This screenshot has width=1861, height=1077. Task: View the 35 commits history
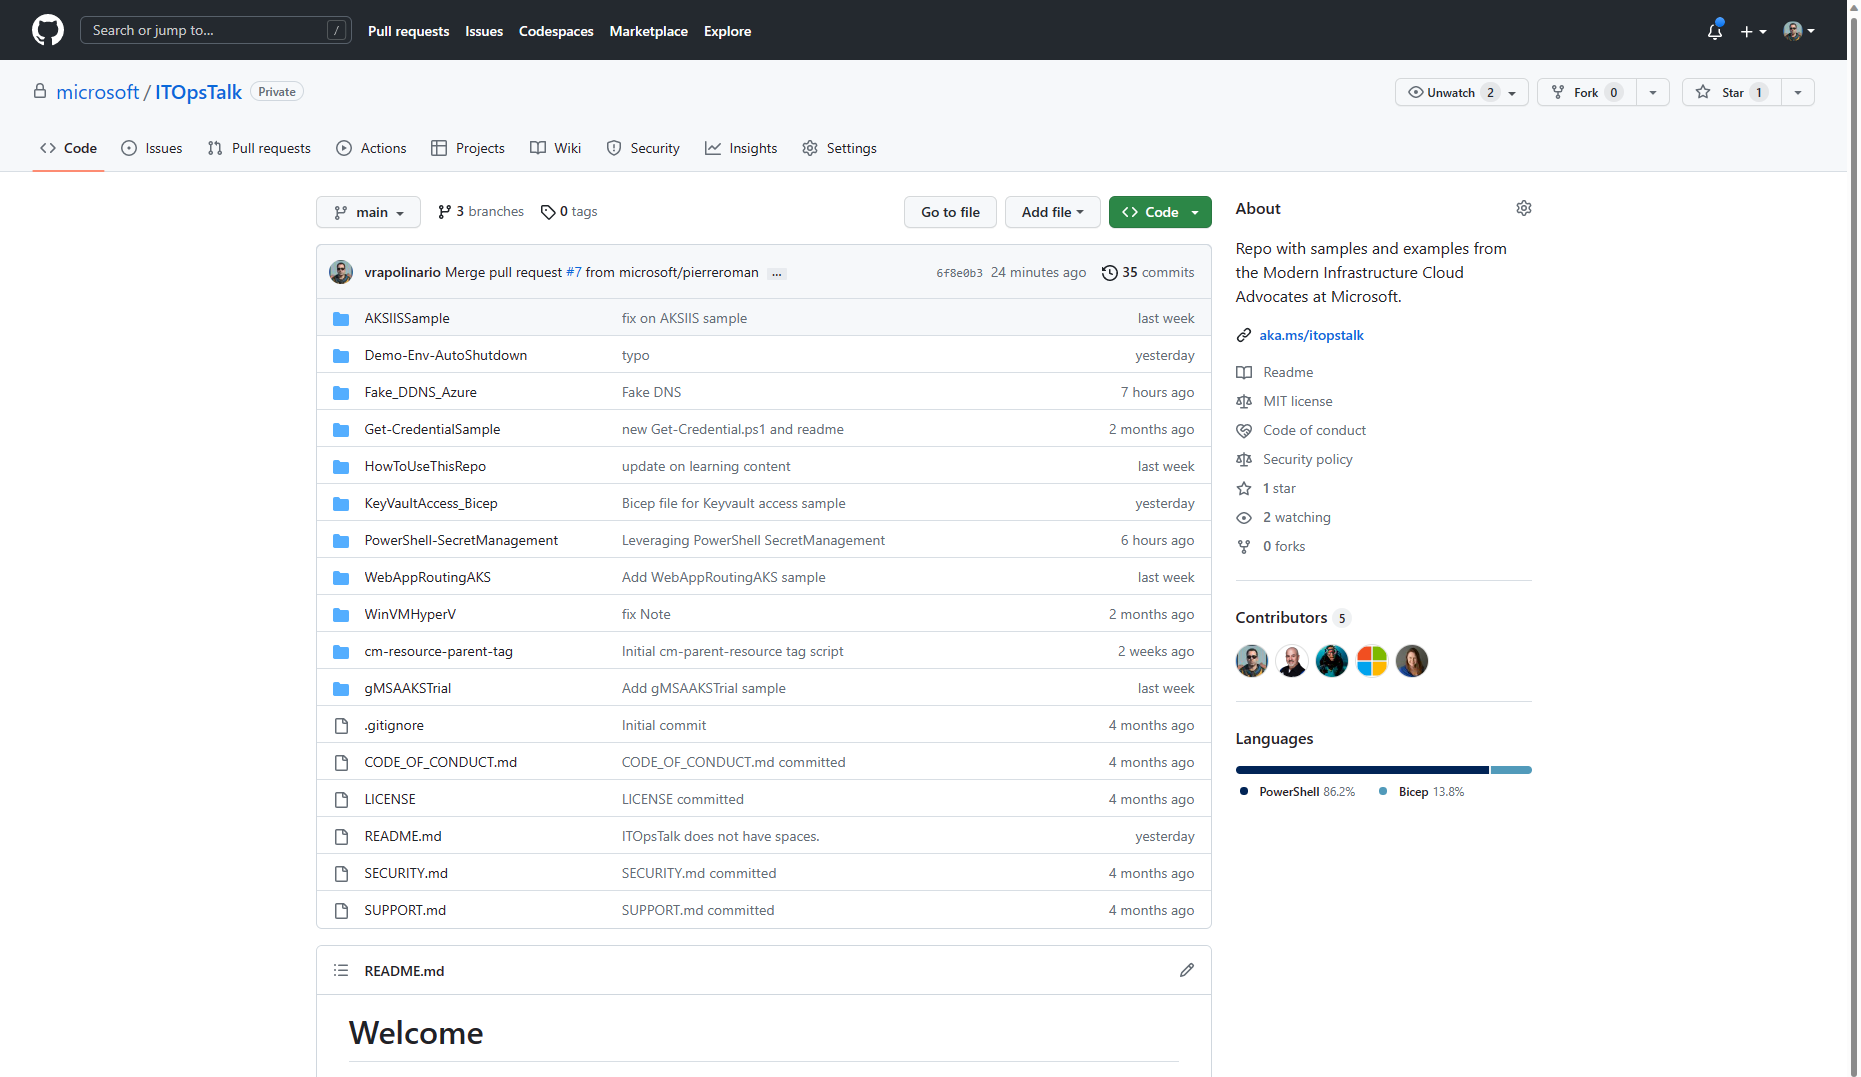point(1148,272)
